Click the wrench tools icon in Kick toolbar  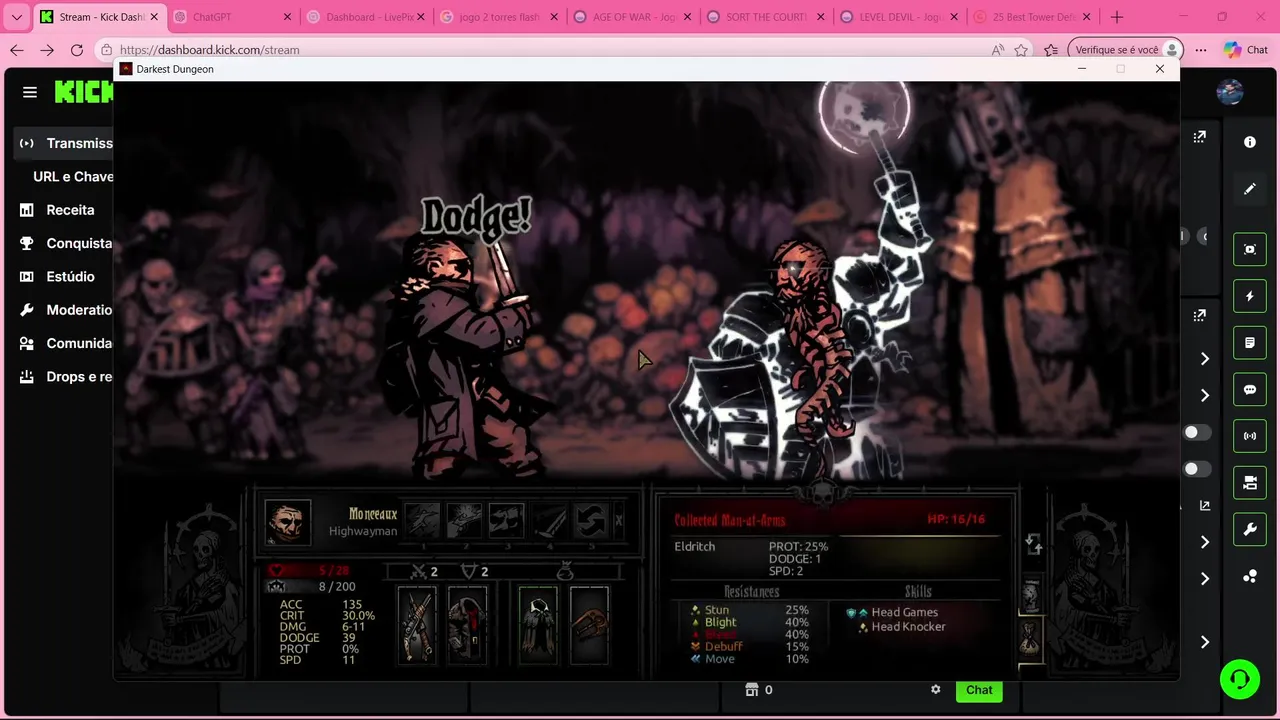coord(1250,530)
